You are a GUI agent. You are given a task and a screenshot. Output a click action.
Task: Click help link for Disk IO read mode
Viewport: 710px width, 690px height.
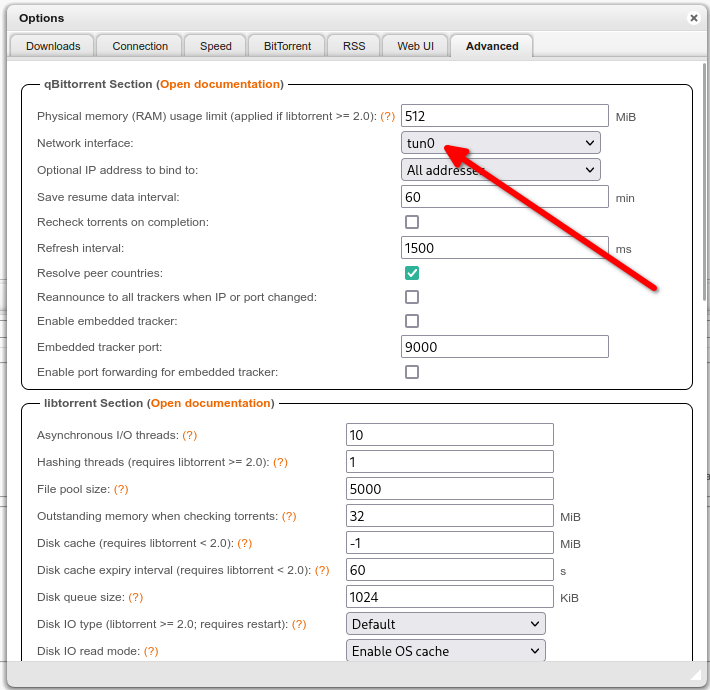[151, 651]
